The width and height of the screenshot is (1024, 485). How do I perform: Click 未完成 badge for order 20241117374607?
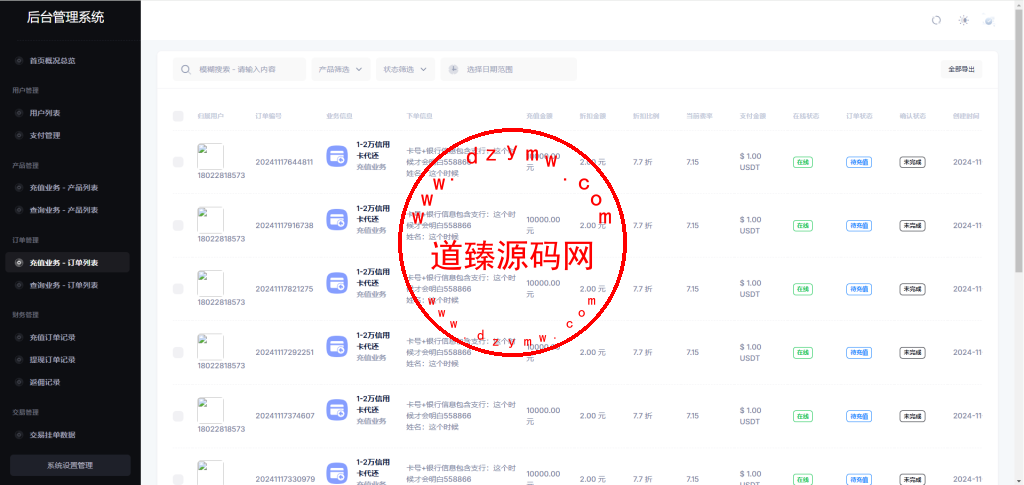point(912,416)
